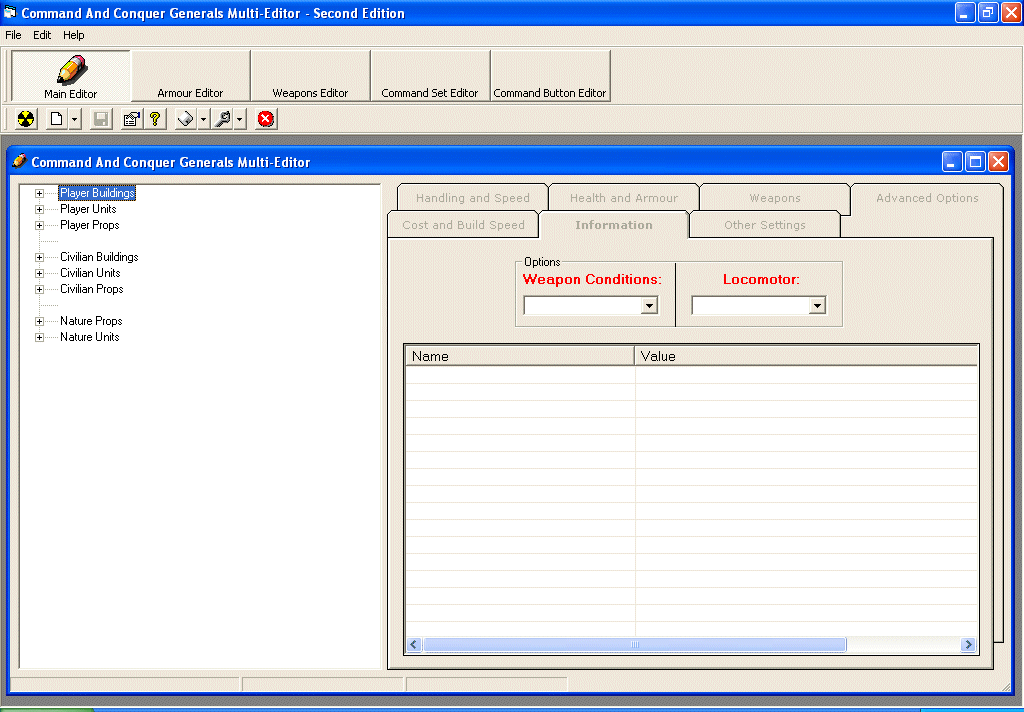Image resolution: width=1024 pixels, height=712 pixels.
Task: Select Civilian Buildings in the tree
Action: tap(99, 257)
